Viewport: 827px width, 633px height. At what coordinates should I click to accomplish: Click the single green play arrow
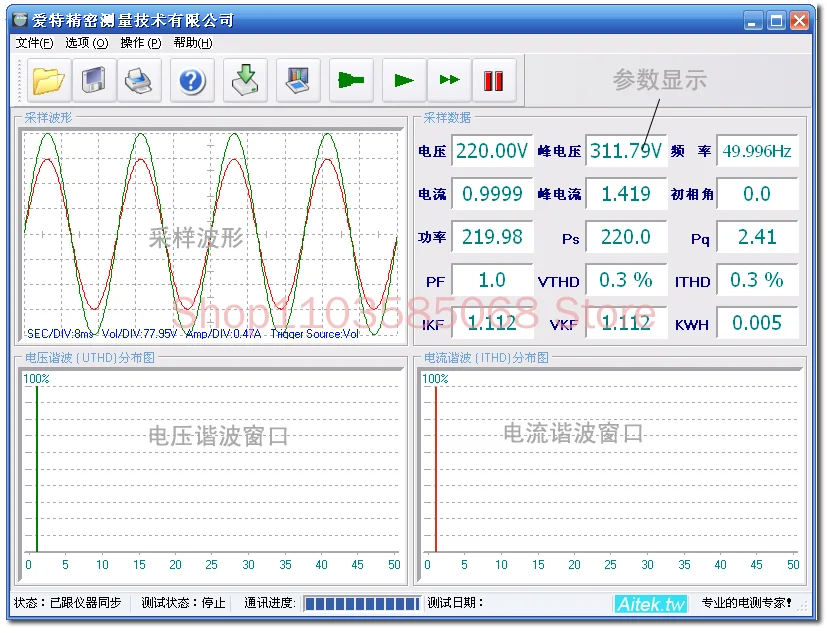[x=404, y=81]
